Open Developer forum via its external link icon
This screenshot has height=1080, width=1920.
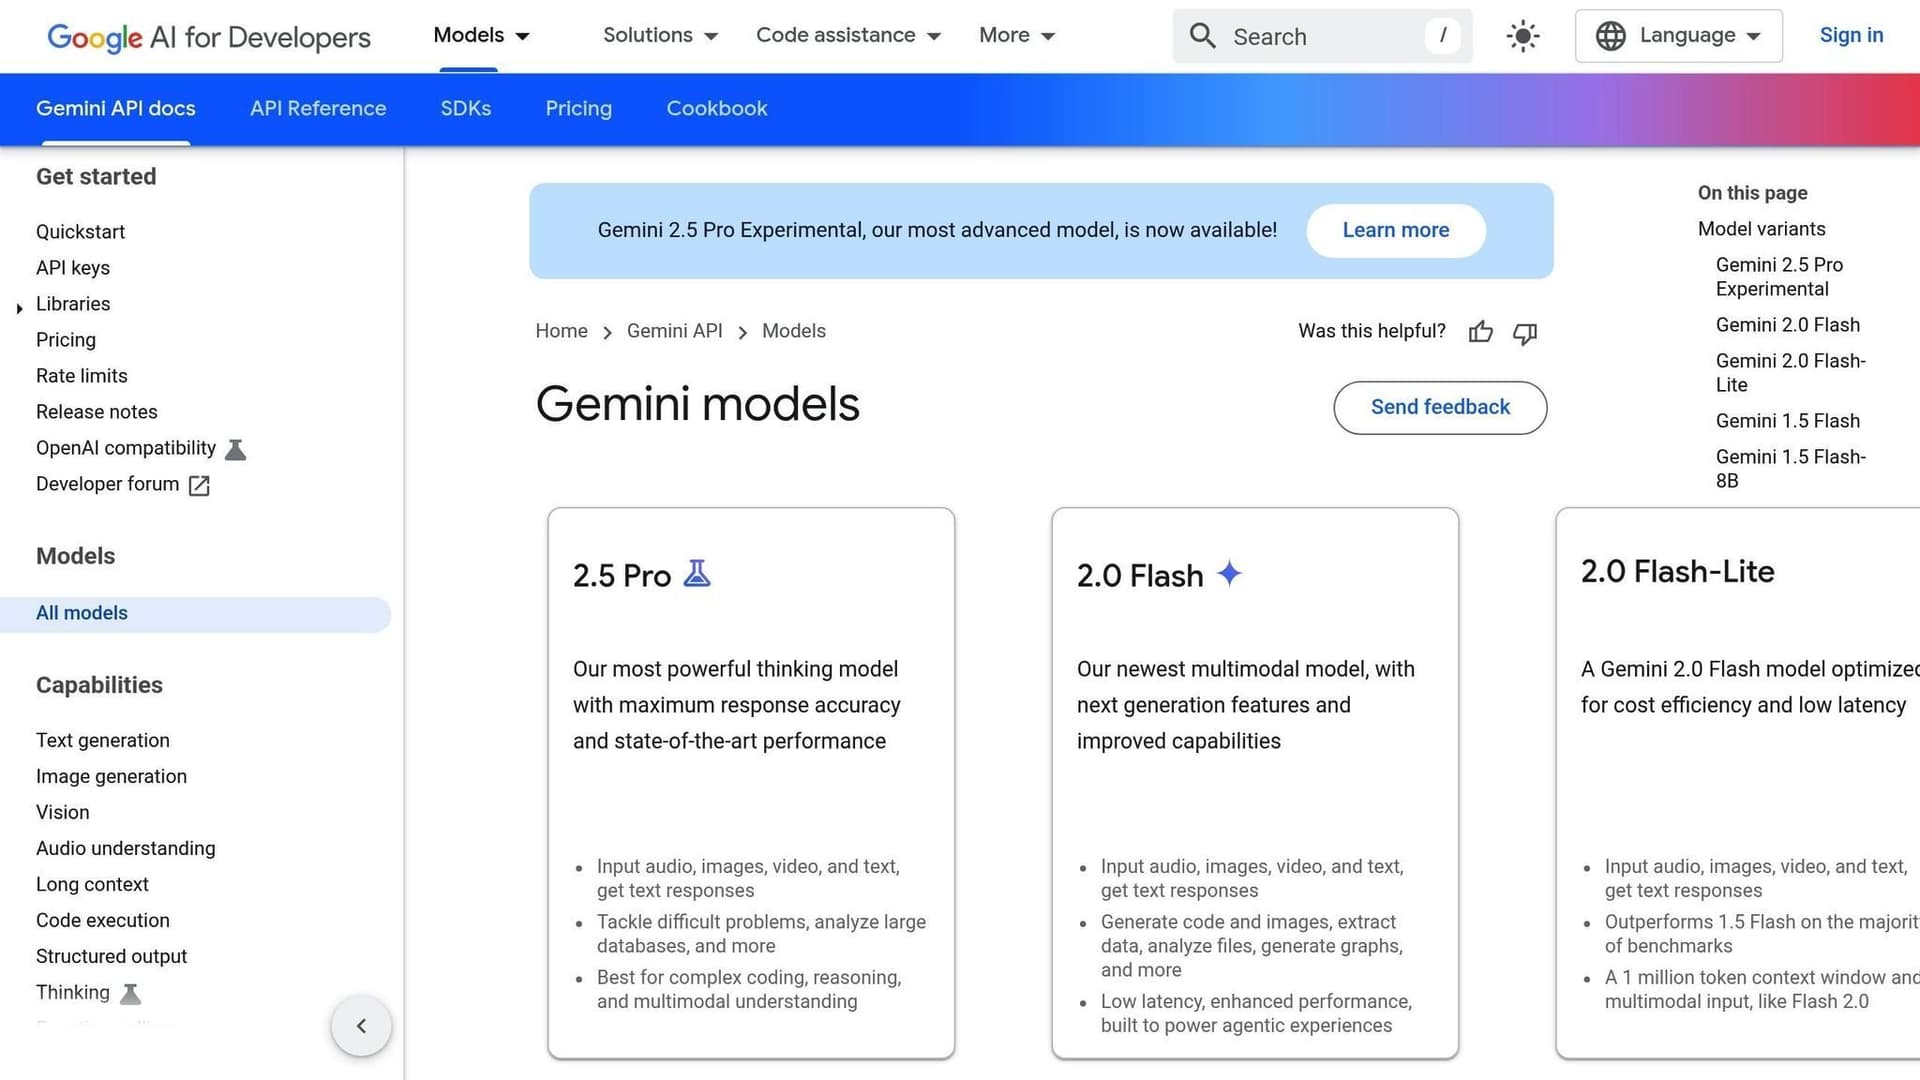point(198,485)
